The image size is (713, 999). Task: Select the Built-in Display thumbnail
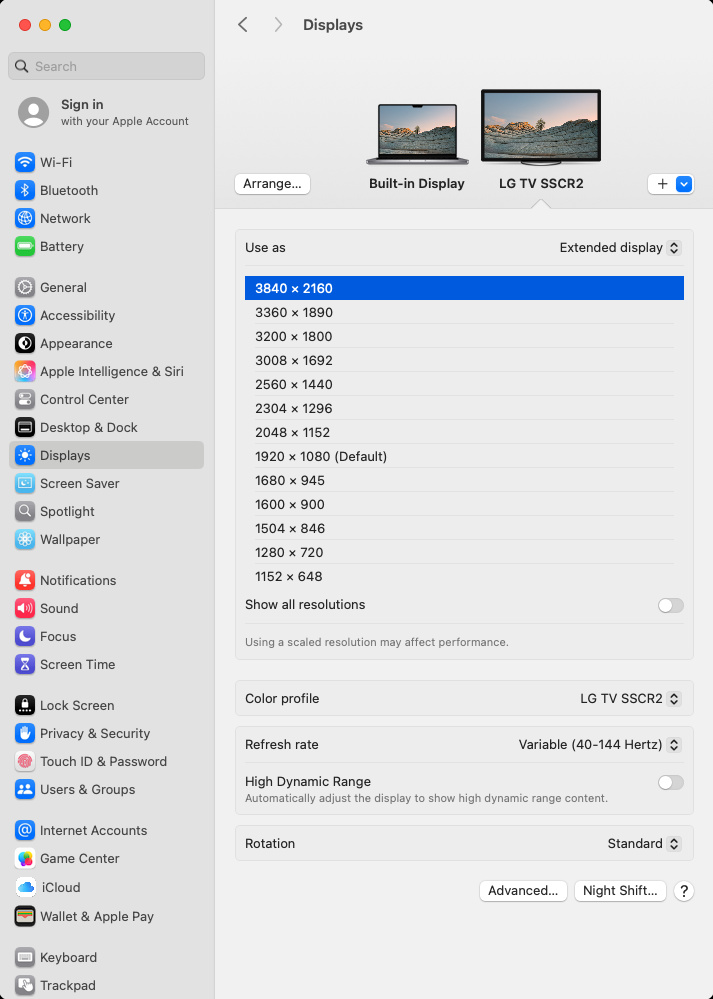click(x=417, y=135)
